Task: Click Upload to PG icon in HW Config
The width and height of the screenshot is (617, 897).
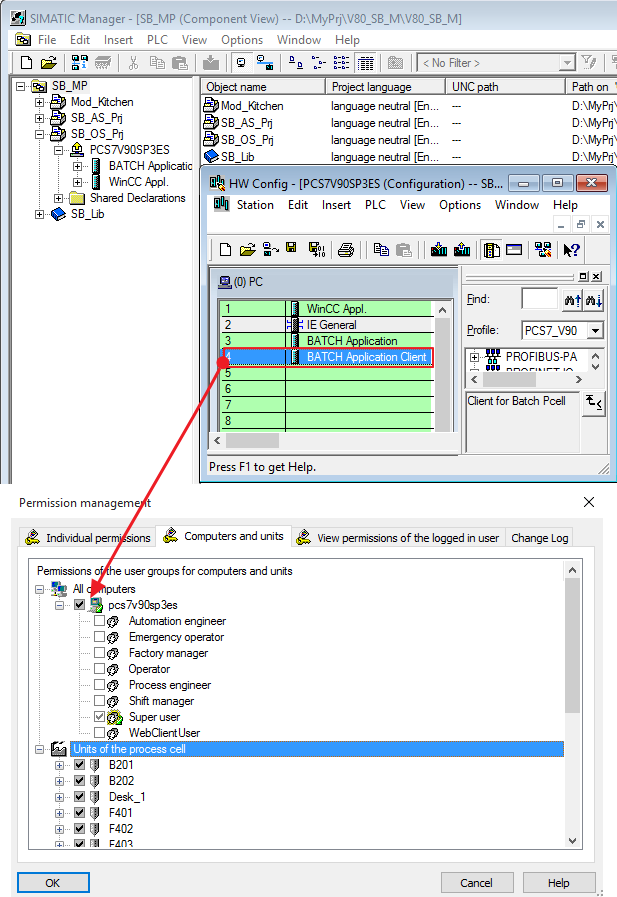Action: click(461, 249)
